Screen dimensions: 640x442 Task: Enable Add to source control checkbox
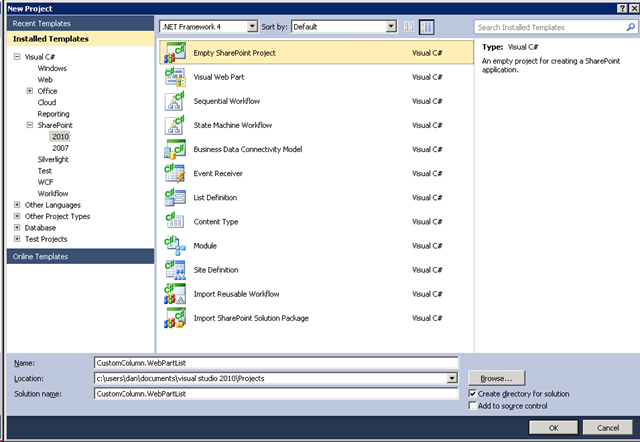point(472,405)
